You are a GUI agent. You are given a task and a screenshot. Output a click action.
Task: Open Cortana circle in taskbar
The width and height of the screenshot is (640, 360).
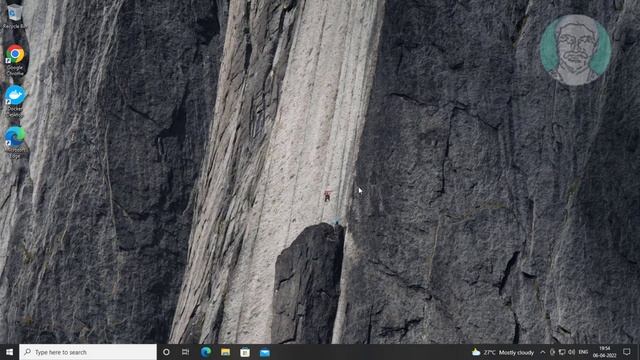coord(166,352)
